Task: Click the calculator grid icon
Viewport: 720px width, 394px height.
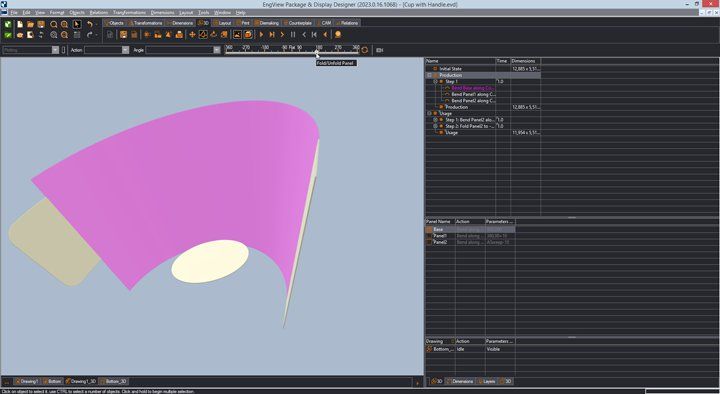Action: tap(77, 34)
